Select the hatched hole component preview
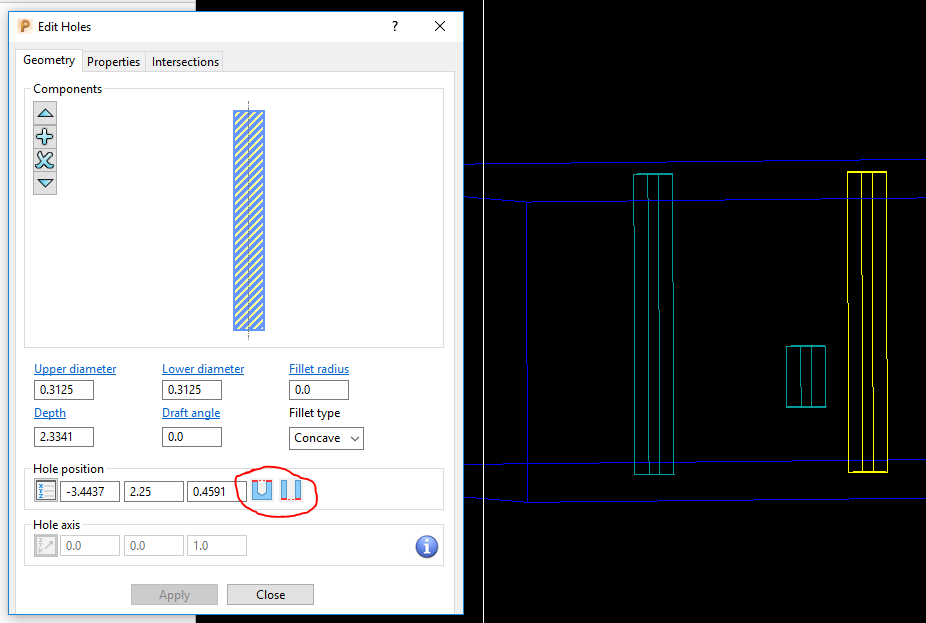The image size is (926, 623). 249,220
